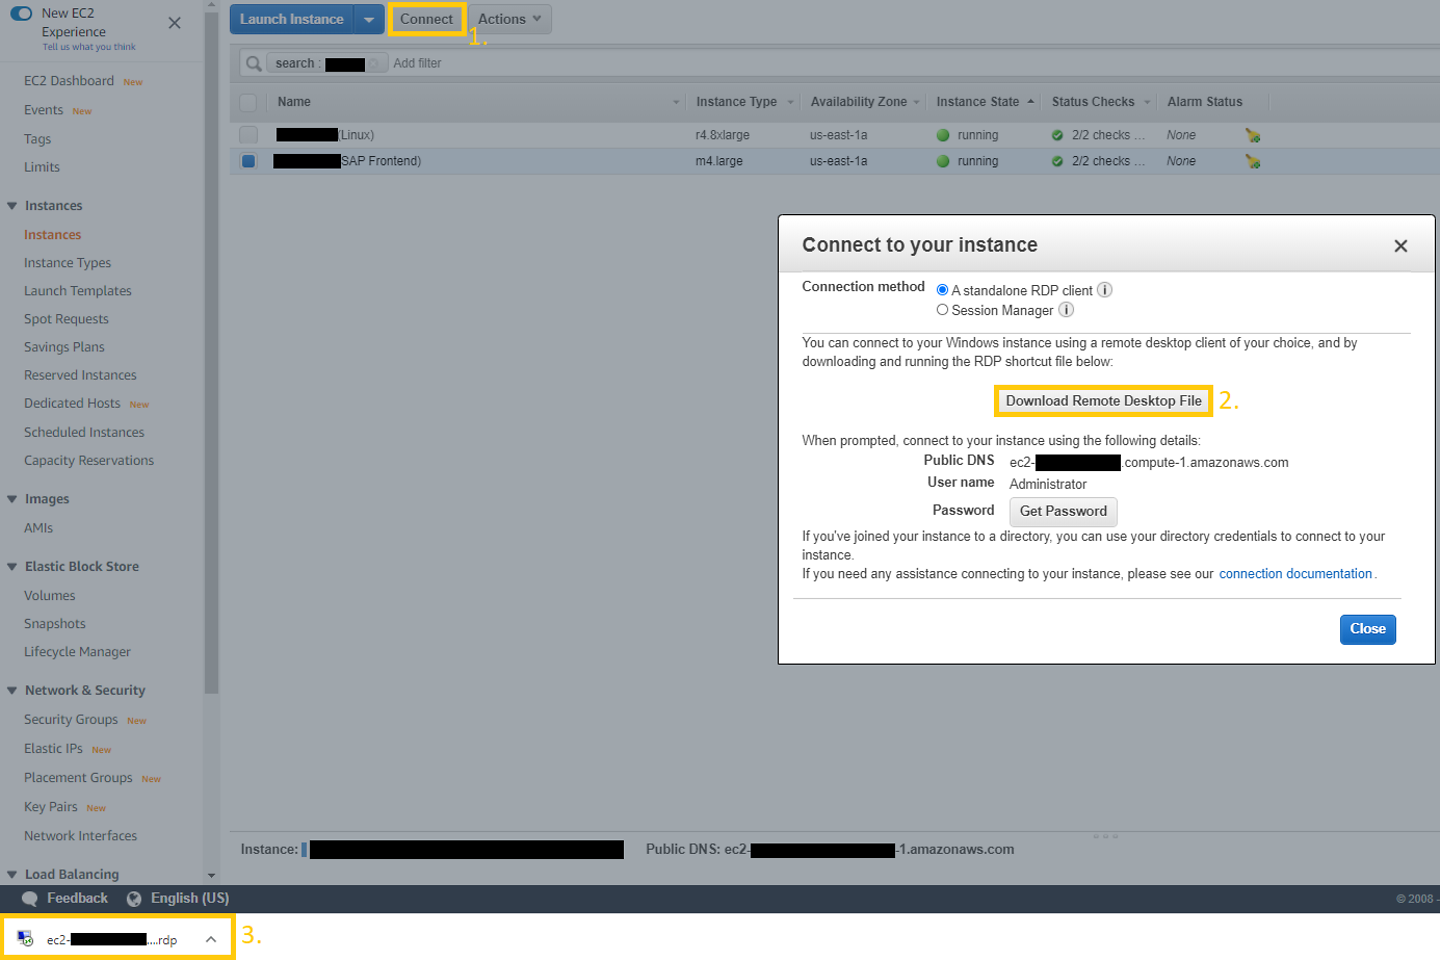Click the downloaded rdp file icon
1440x960 pixels.
click(x=25, y=939)
